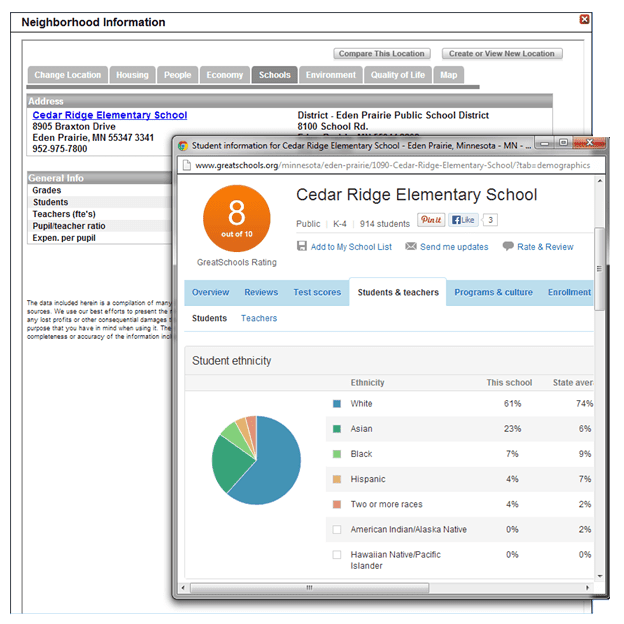Open the Programs & culture tab
Viewport: 624px width, 624px height.
click(493, 292)
